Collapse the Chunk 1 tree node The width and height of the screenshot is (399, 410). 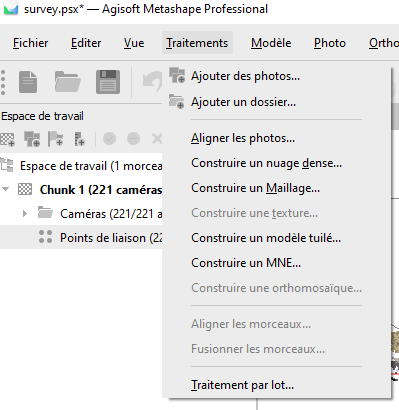(x=5, y=189)
